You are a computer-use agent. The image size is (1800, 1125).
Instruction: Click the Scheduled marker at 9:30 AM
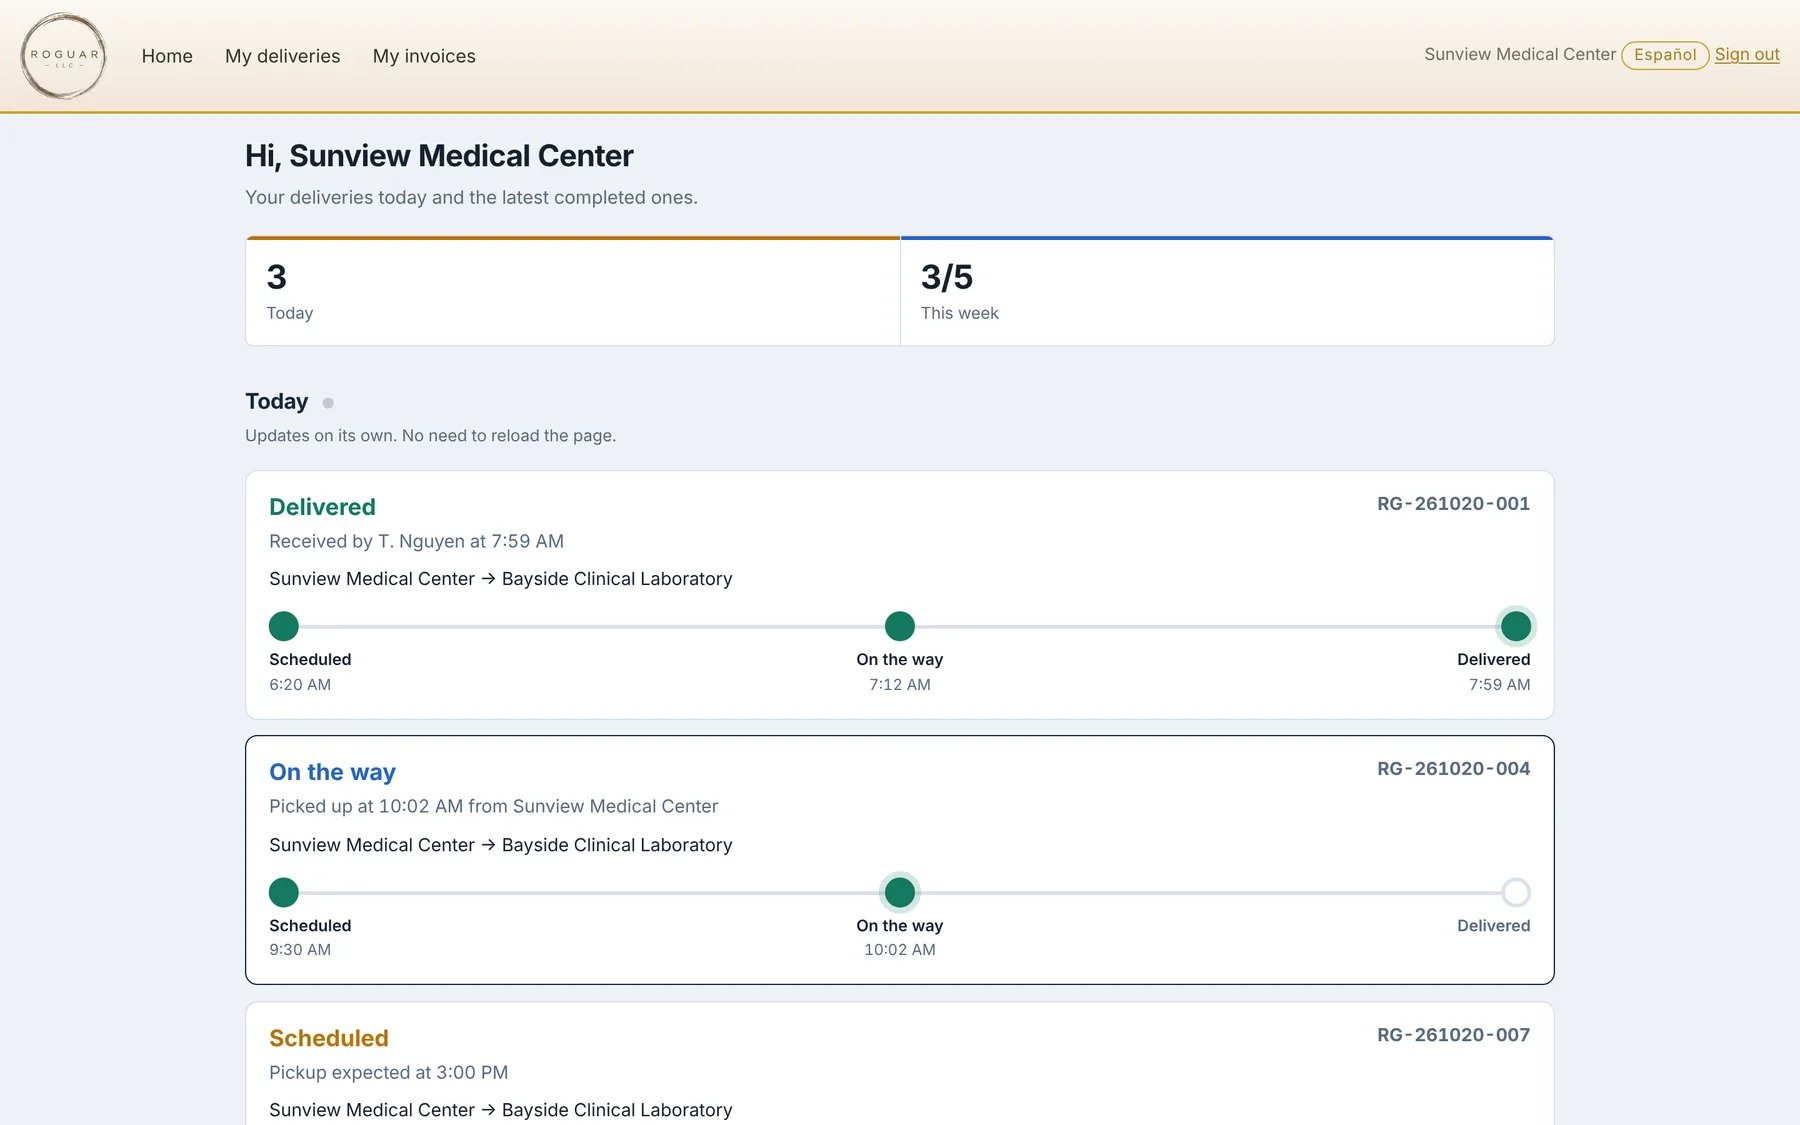point(284,892)
